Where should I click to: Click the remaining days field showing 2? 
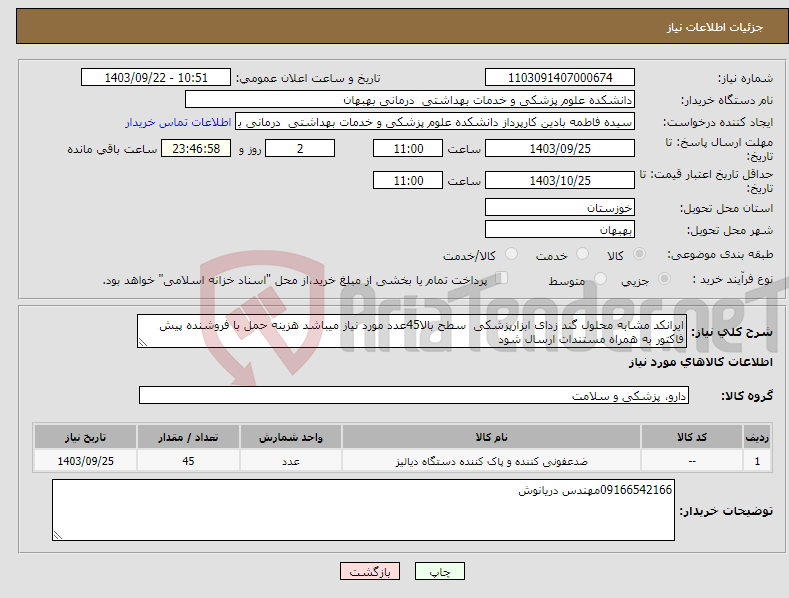click(300, 148)
